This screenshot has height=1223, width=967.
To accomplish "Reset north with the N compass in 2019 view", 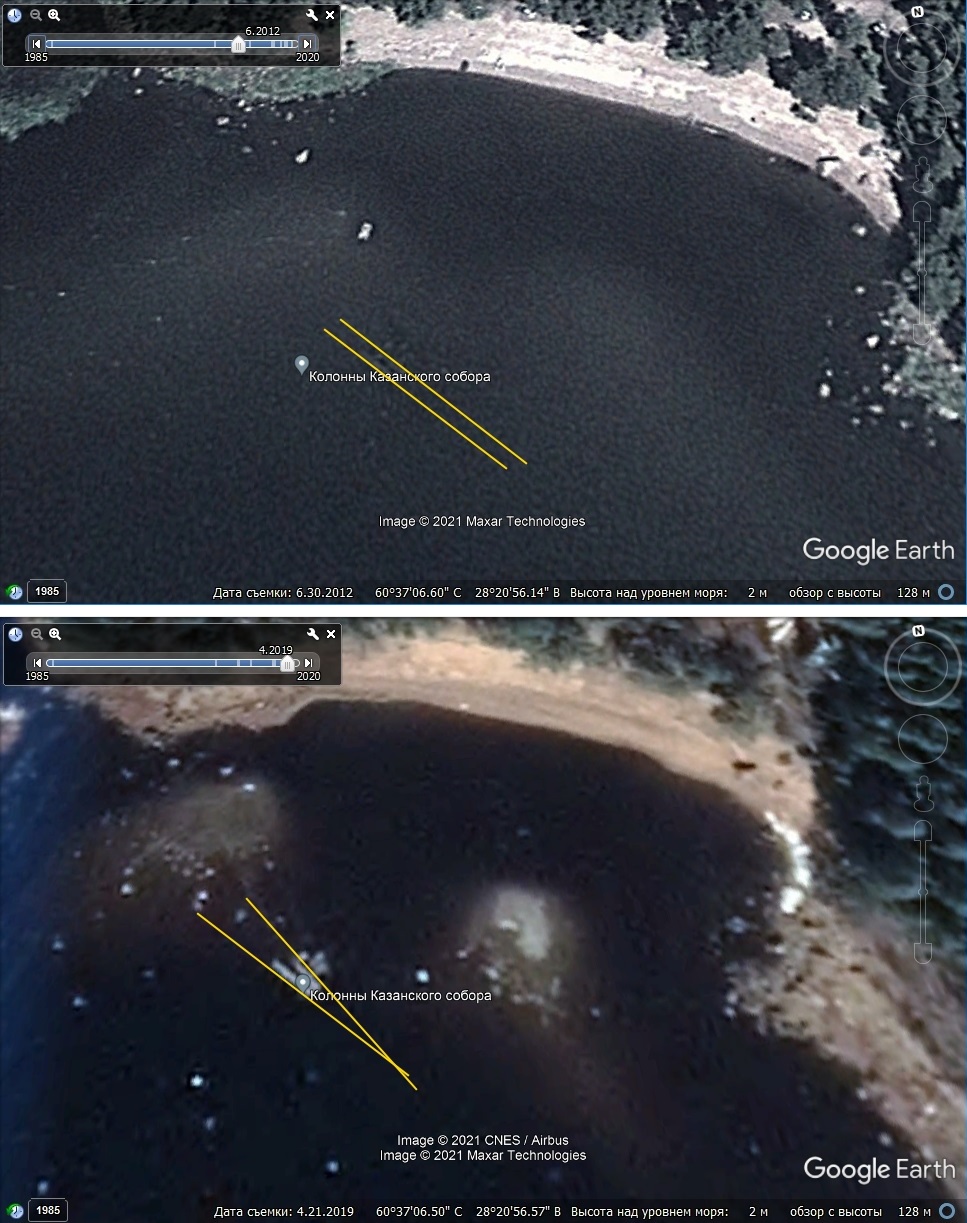I will (x=918, y=631).
